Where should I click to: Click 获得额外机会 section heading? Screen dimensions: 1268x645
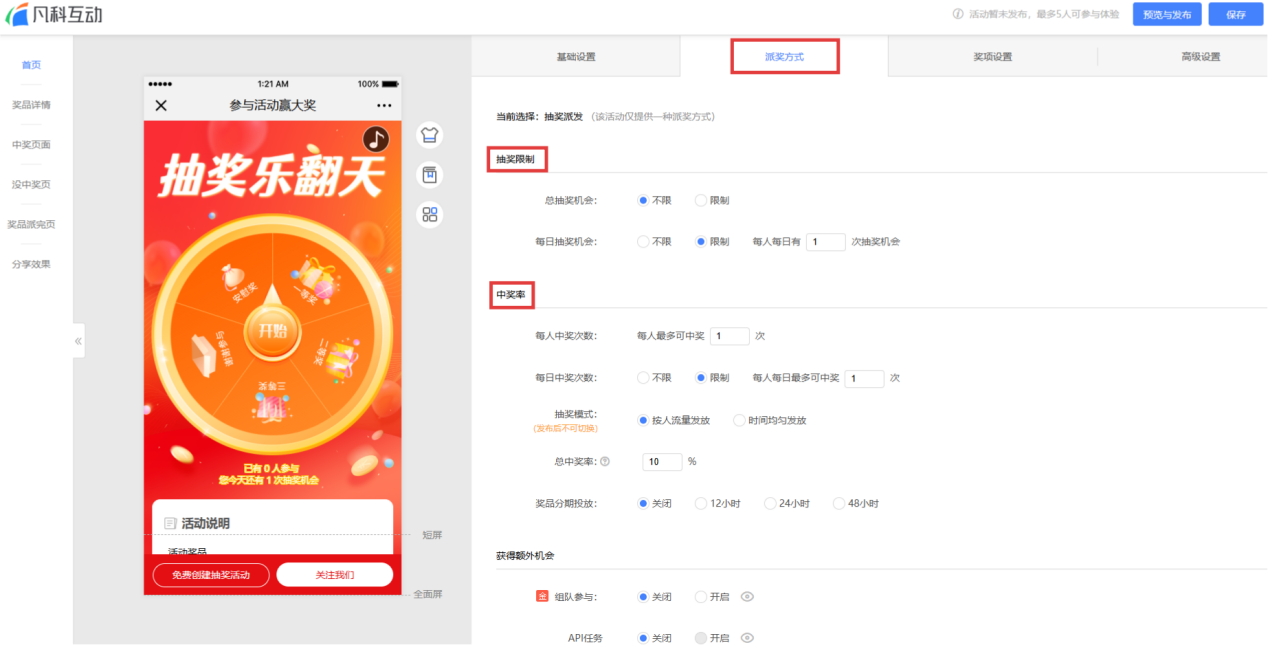(x=525, y=555)
